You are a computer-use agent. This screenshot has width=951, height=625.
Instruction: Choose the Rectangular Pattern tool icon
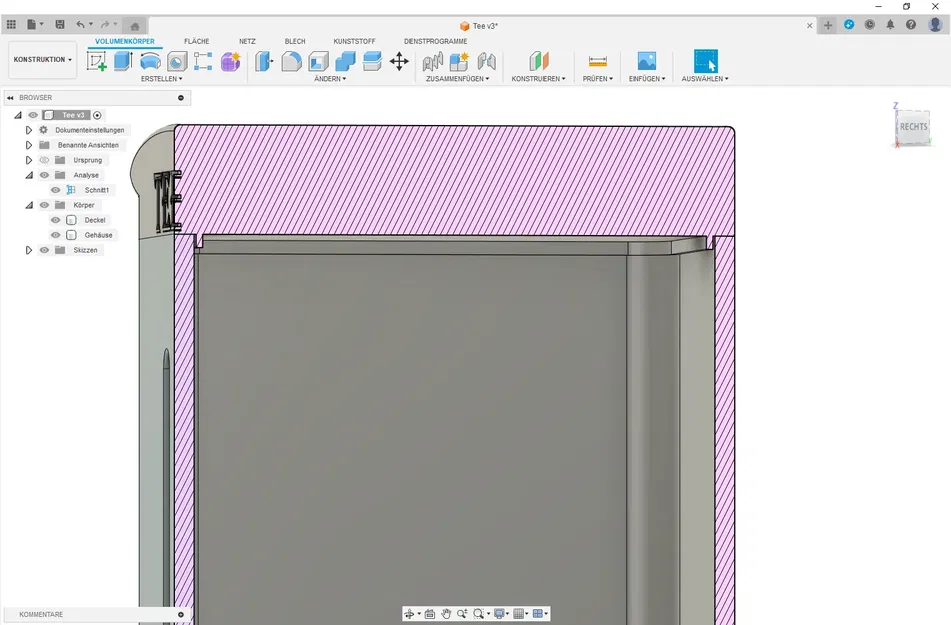(x=203, y=61)
